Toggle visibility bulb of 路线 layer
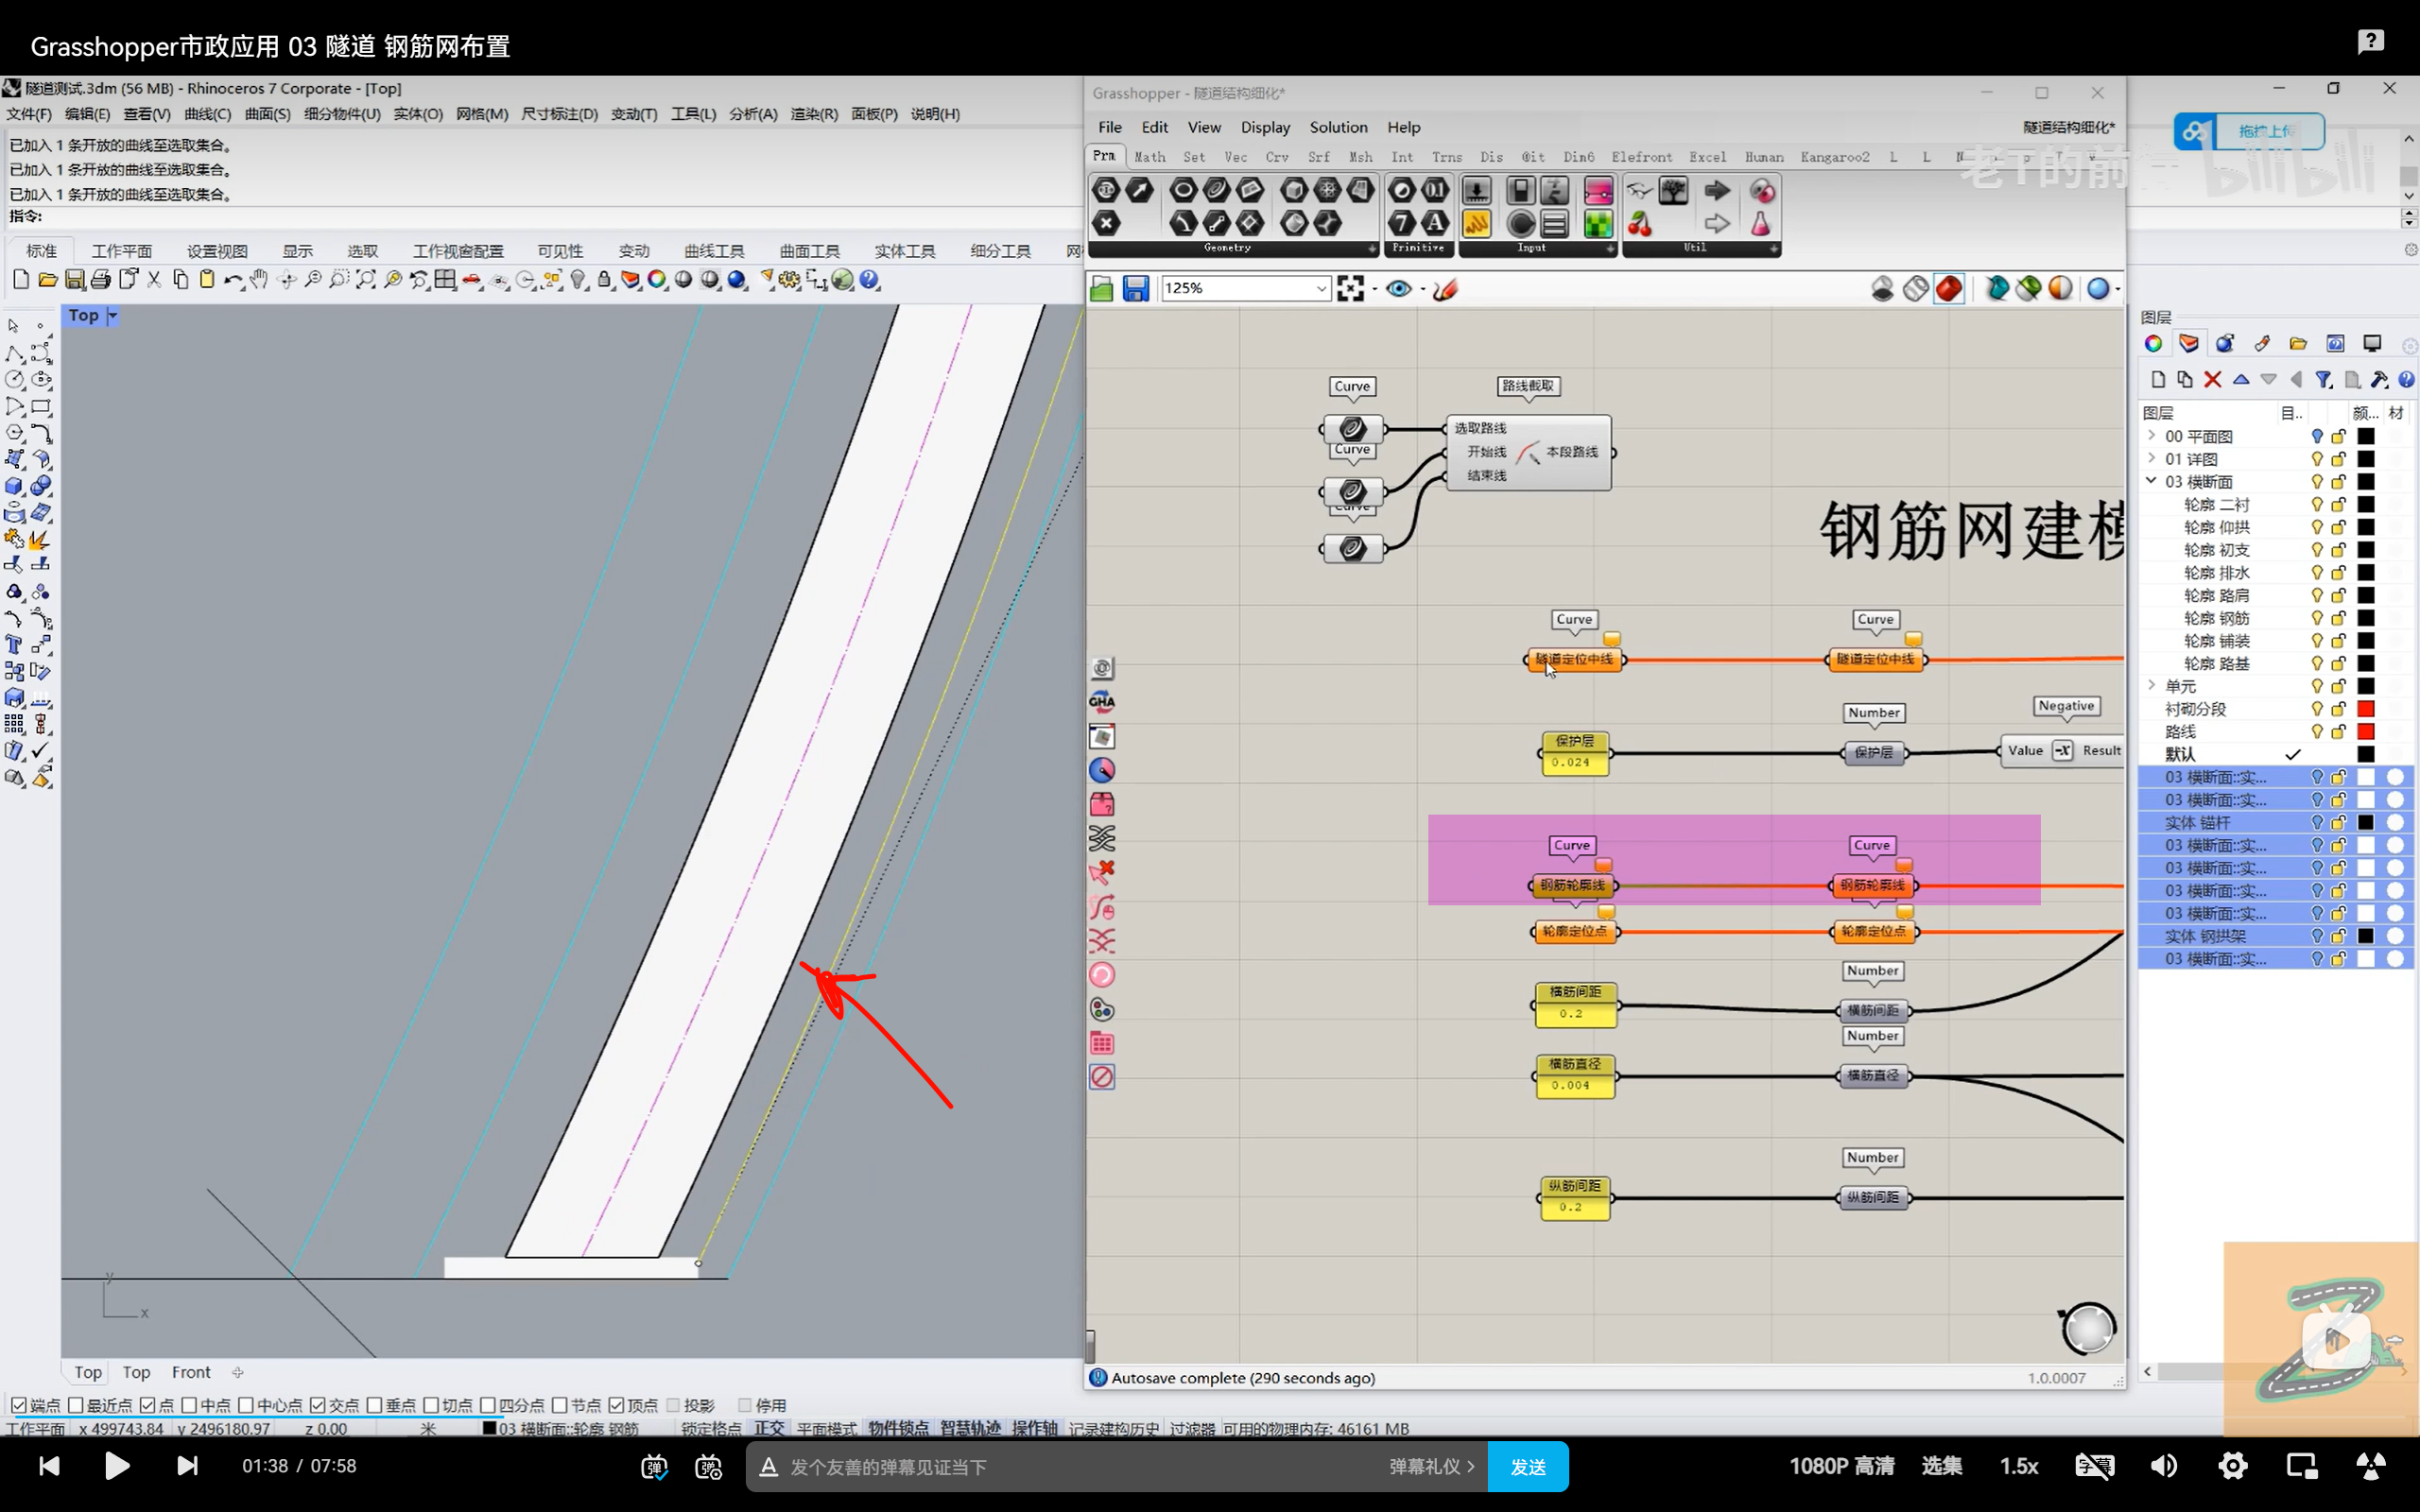2420x1512 pixels. coord(2316,731)
